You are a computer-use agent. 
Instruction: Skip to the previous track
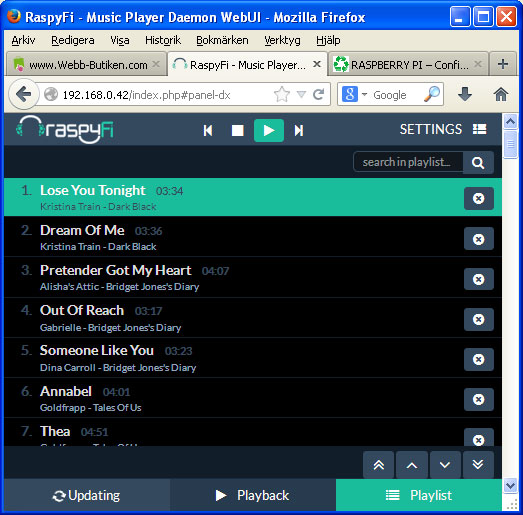208,130
